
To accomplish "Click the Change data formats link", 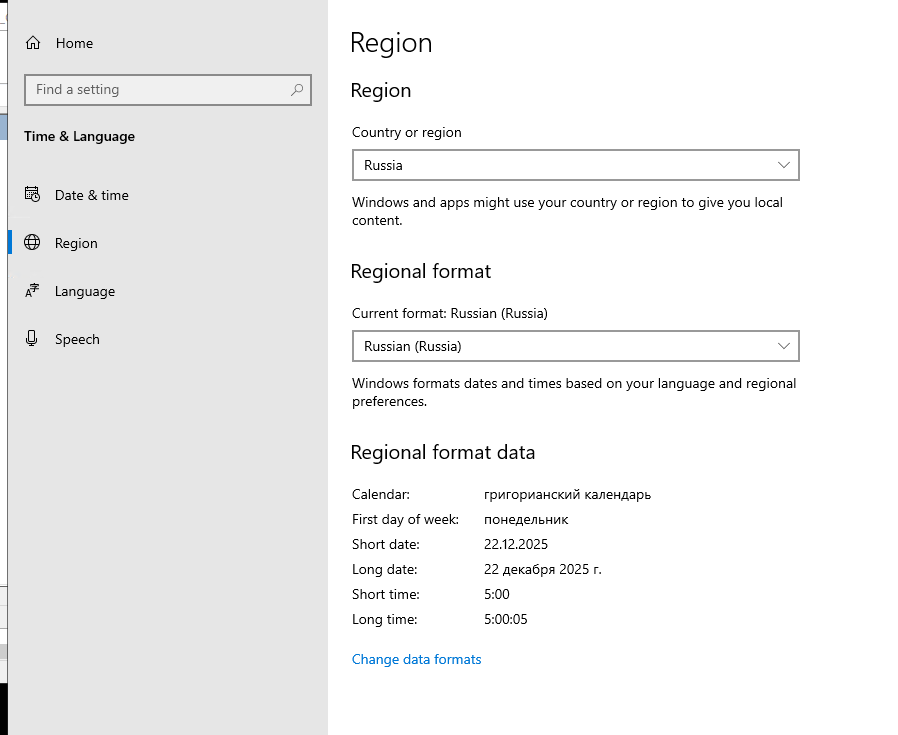I will [x=416, y=659].
